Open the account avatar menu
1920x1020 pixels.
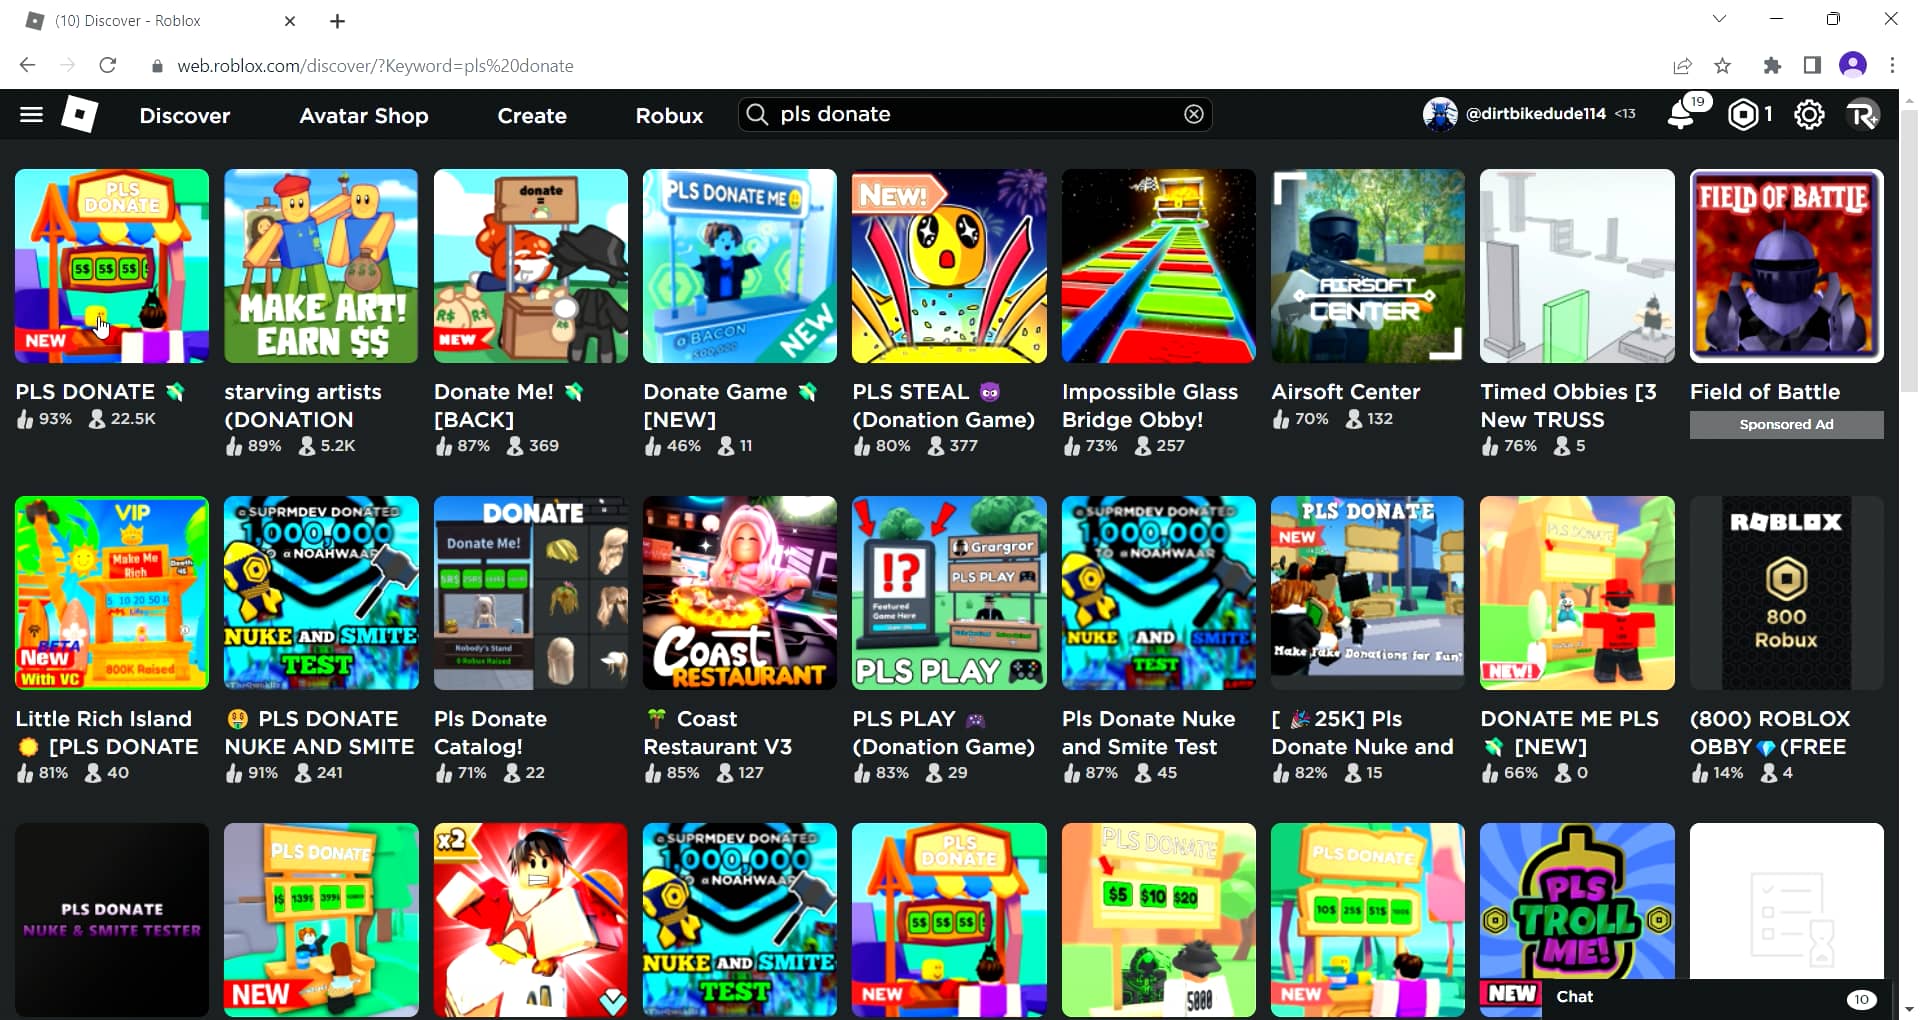click(x=1861, y=114)
